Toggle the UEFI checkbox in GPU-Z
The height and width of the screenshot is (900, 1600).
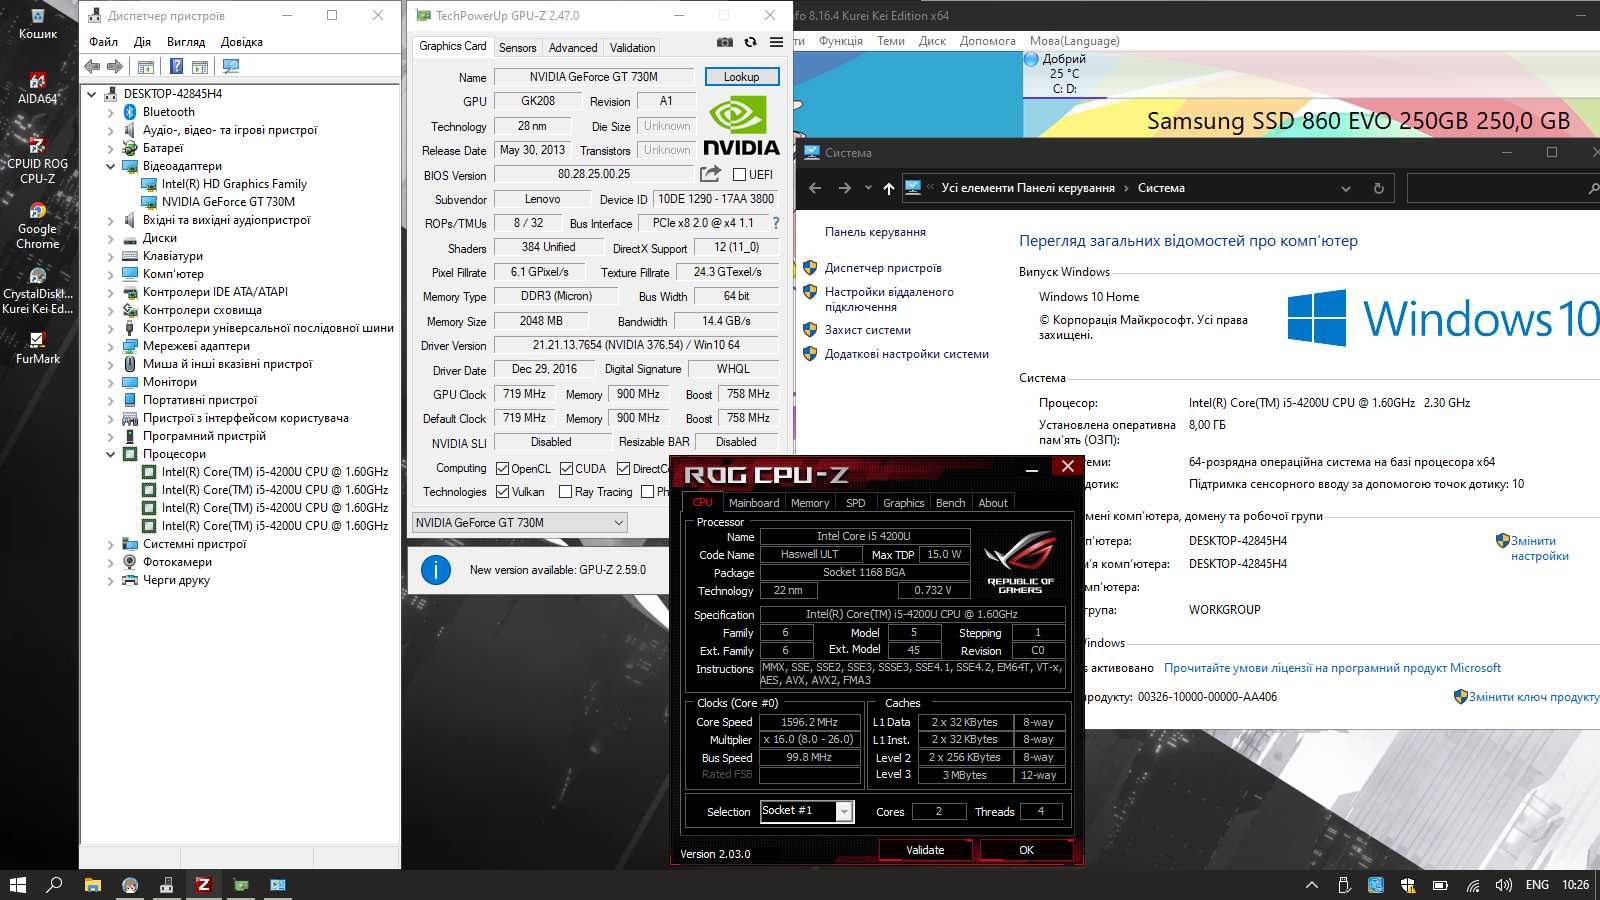click(x=740, y=174)
